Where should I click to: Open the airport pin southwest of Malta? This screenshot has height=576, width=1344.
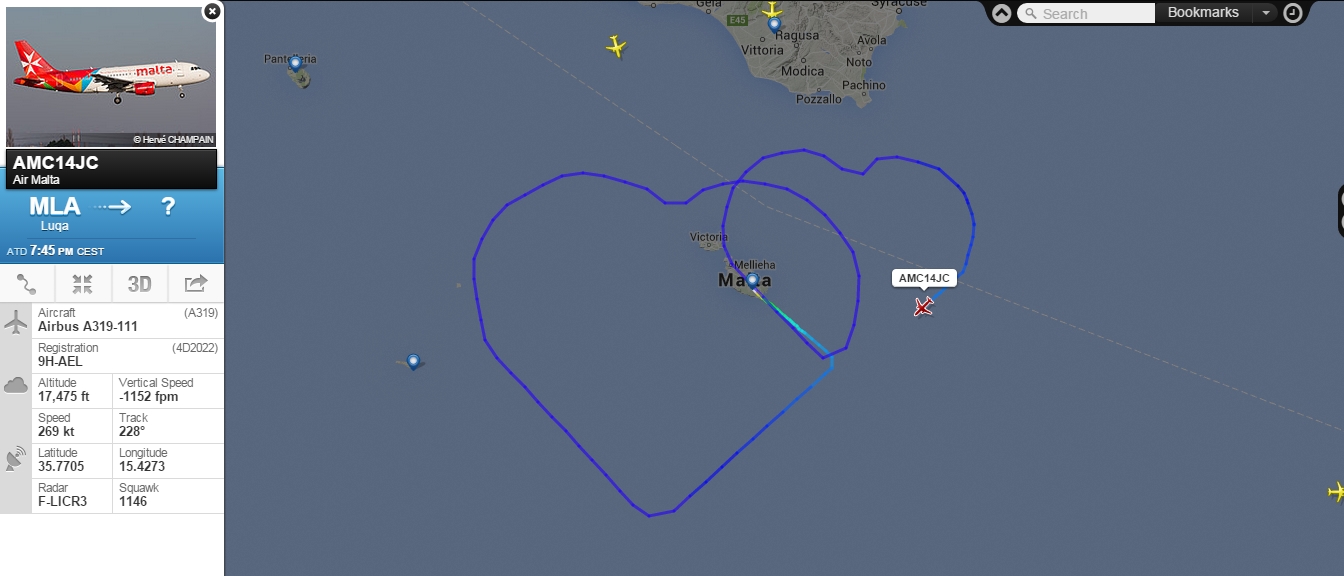(413, 361)
